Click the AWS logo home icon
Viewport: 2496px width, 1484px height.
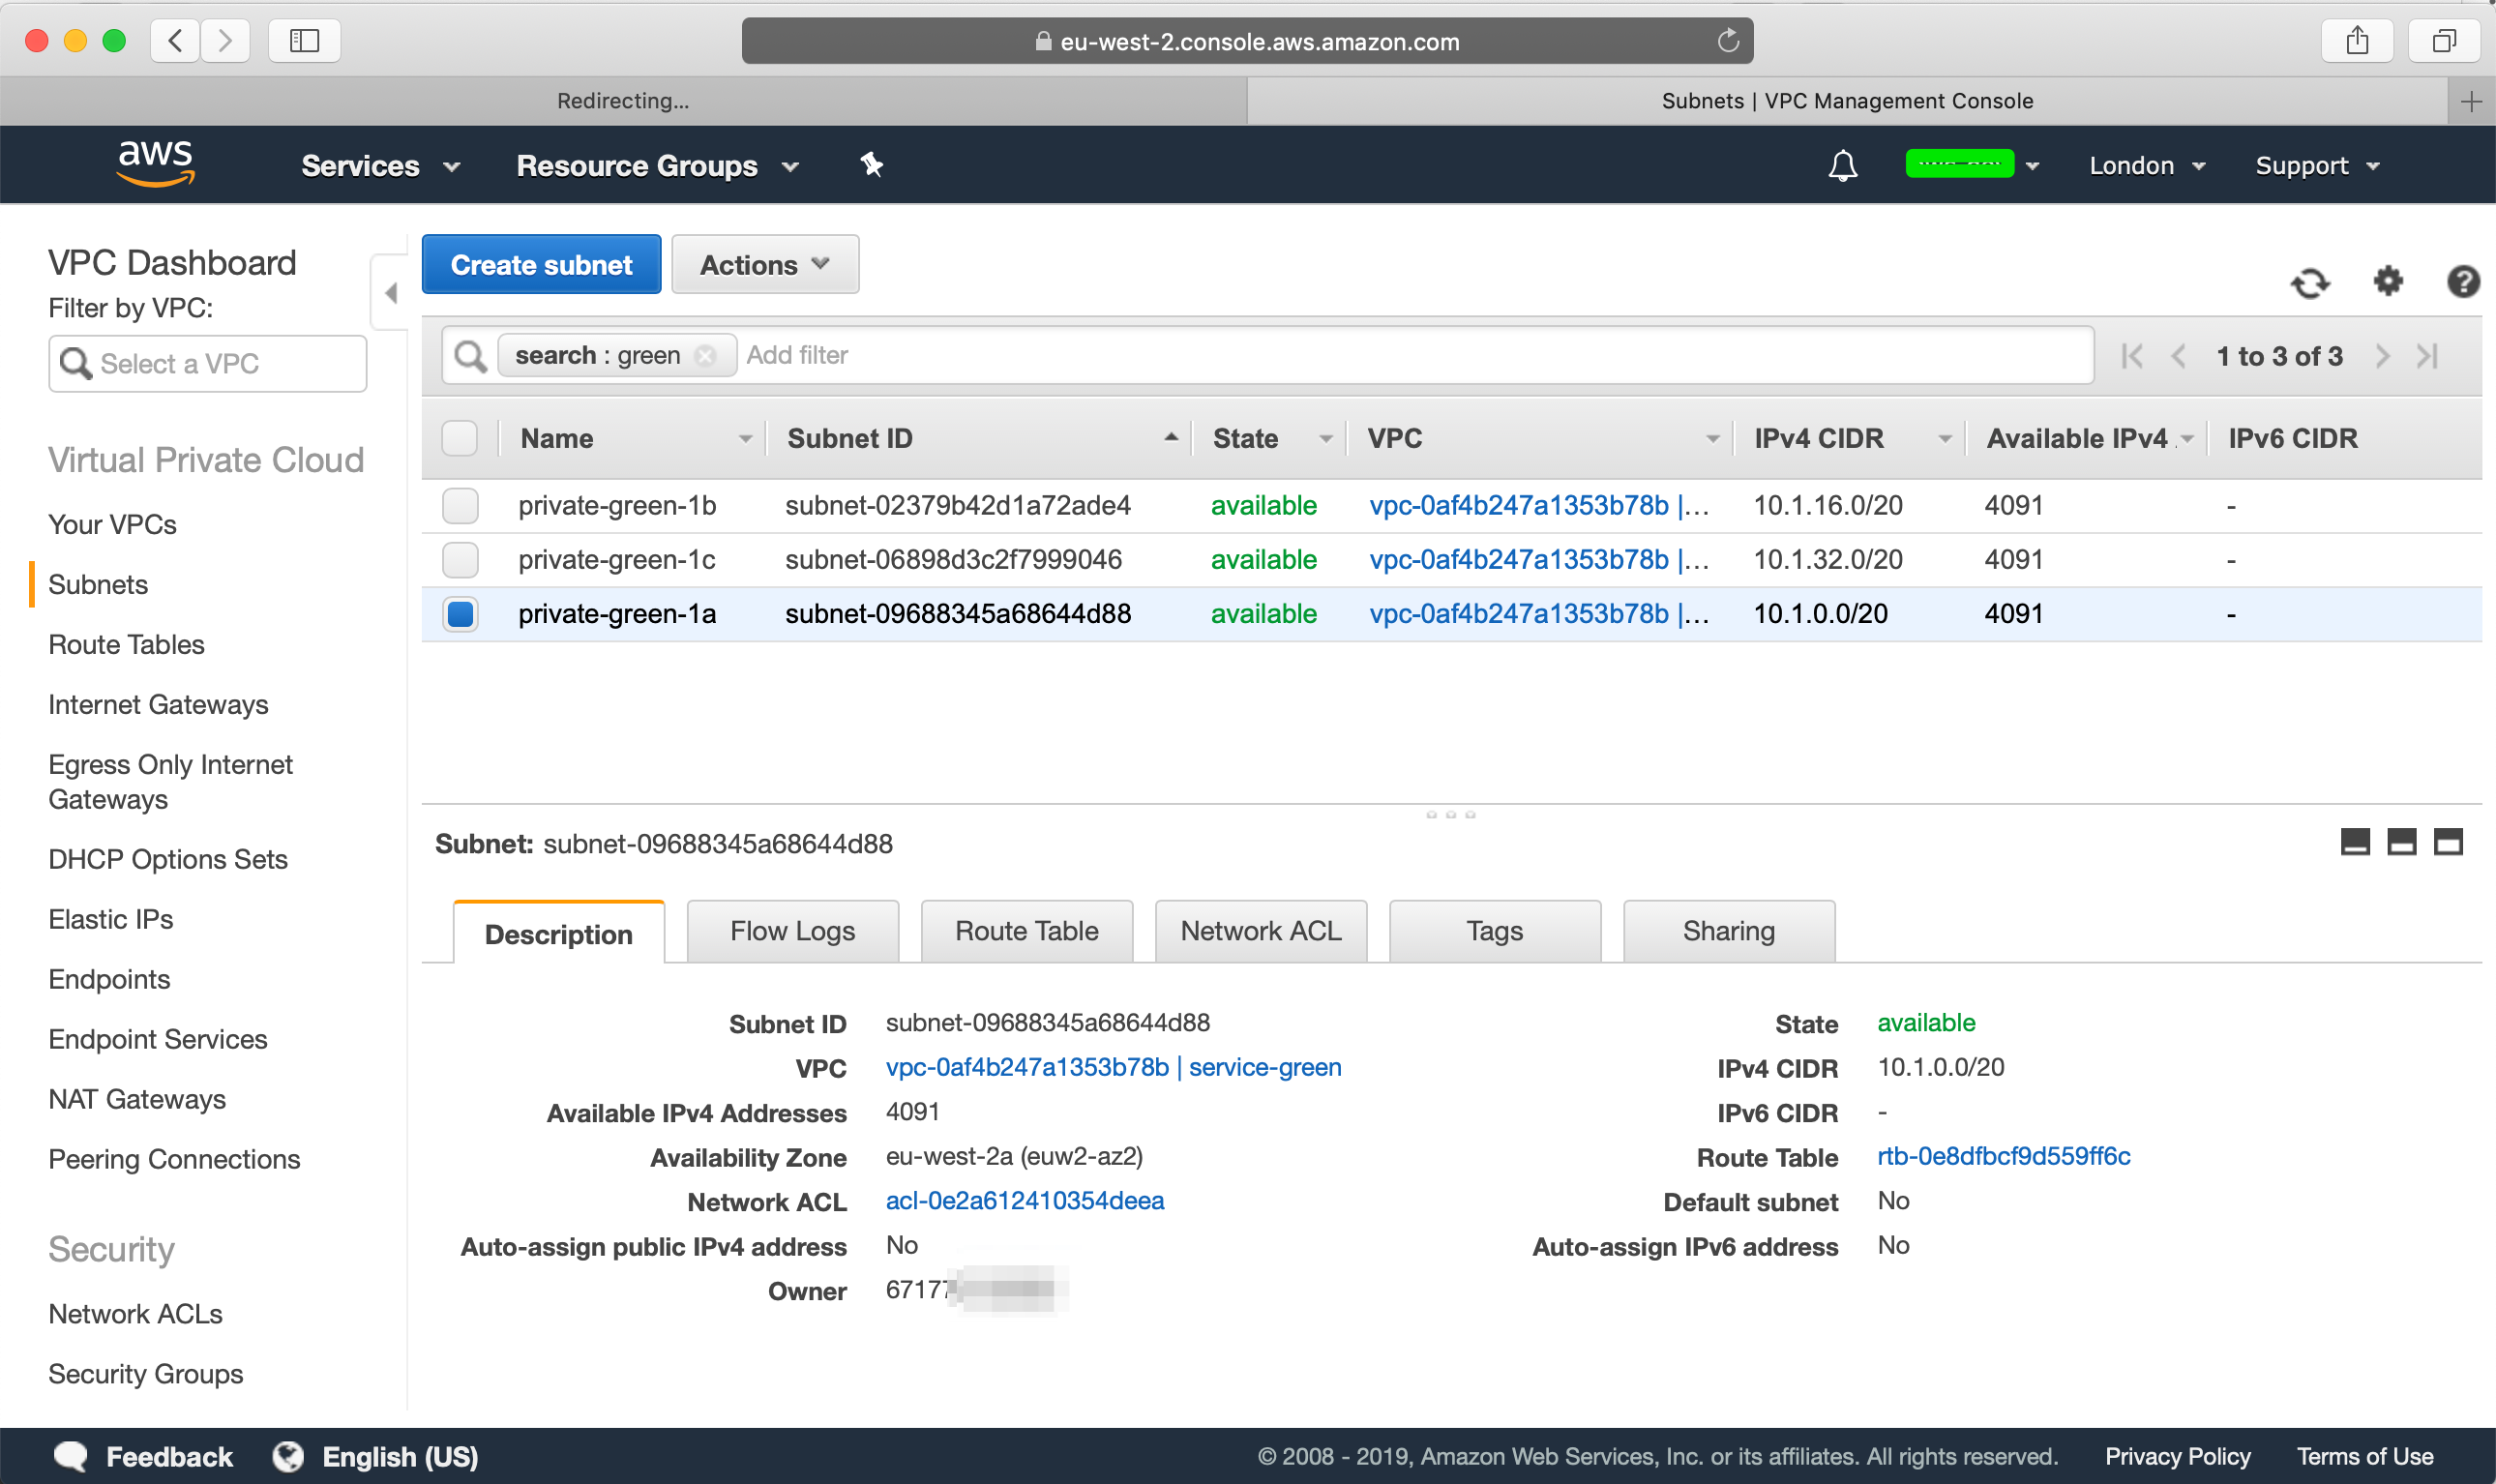pyautogui.click(x=155, y=164)
